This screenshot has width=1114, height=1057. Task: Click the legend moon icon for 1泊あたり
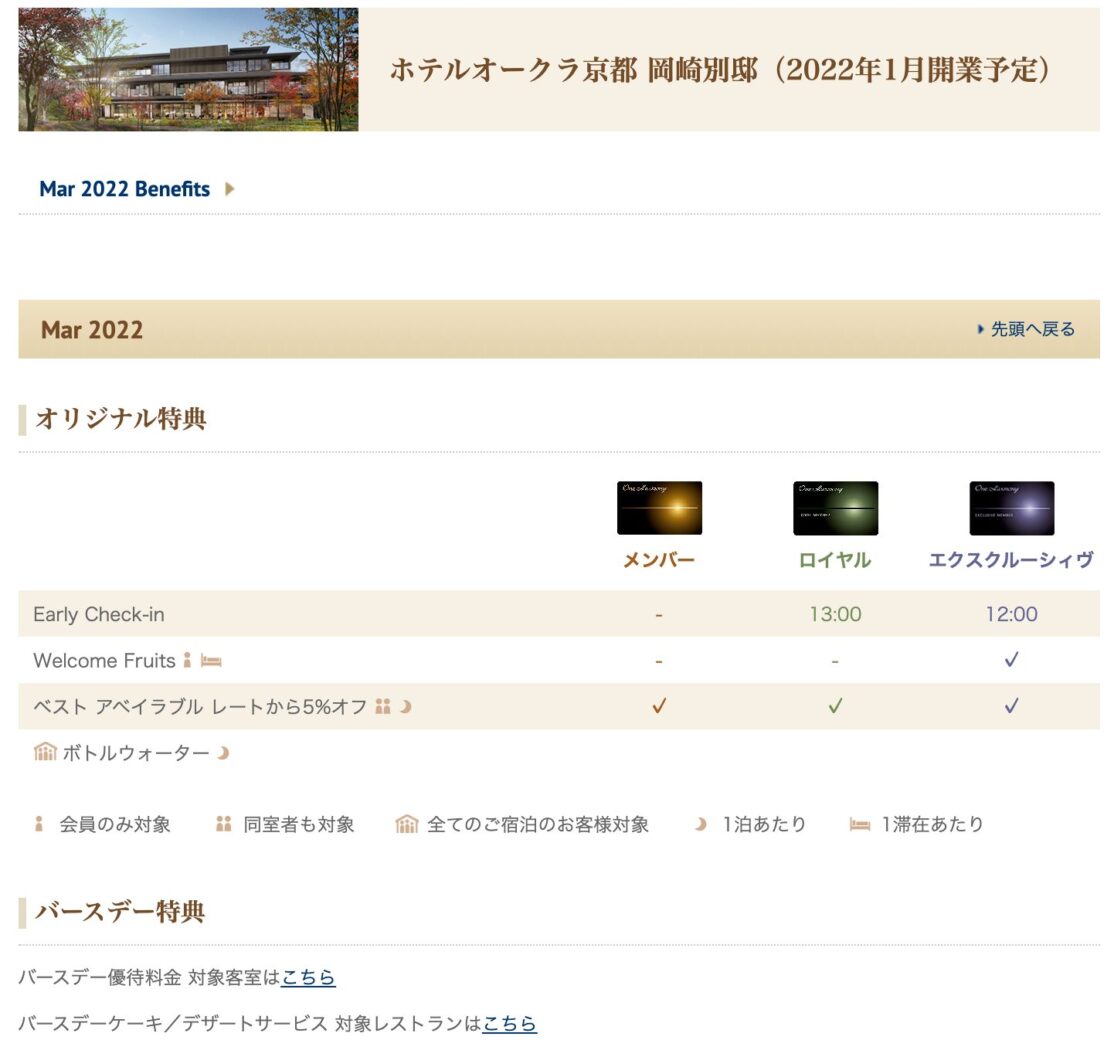pos(701,824)
